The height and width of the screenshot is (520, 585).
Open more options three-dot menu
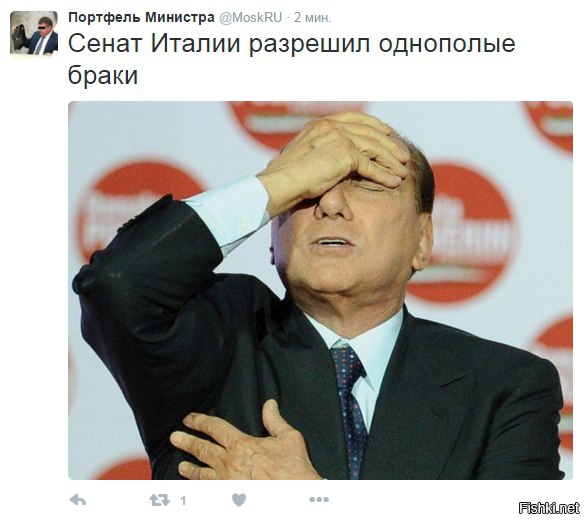319,499
